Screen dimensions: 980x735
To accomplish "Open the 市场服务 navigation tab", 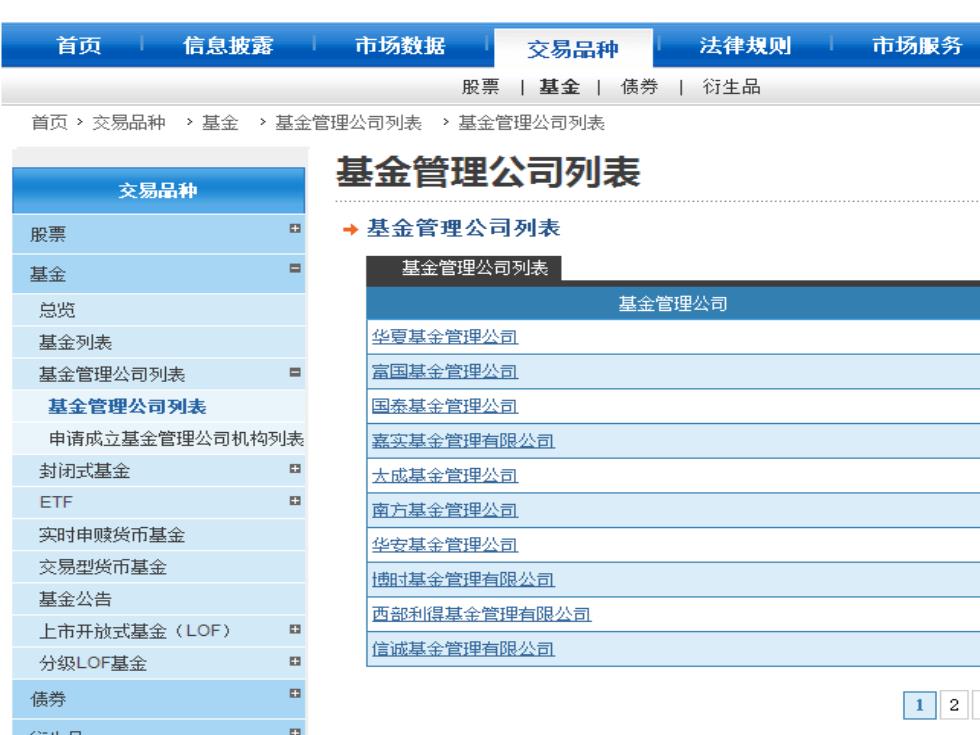I will pyautogui.click(x=917, y=45).
